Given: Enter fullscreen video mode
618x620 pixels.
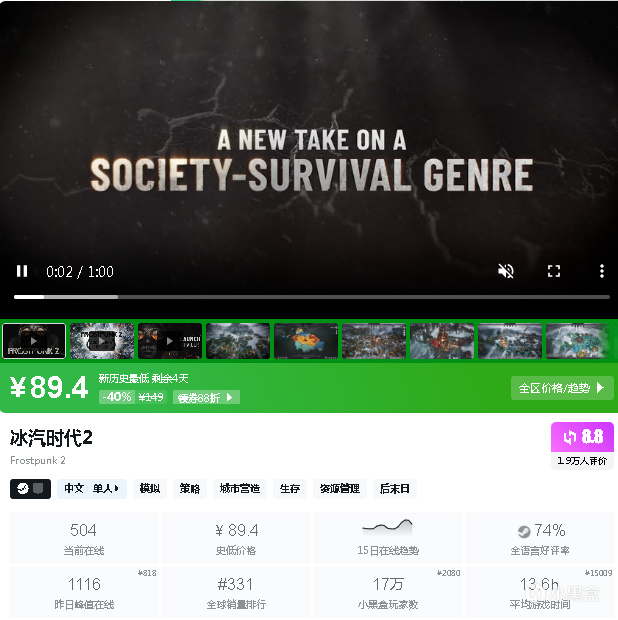Looking at the screenshot, I should pos(554,271).
